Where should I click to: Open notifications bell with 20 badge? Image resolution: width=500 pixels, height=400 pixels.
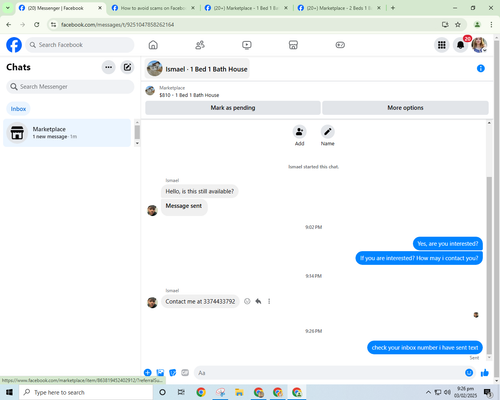[x=461, y=45]
